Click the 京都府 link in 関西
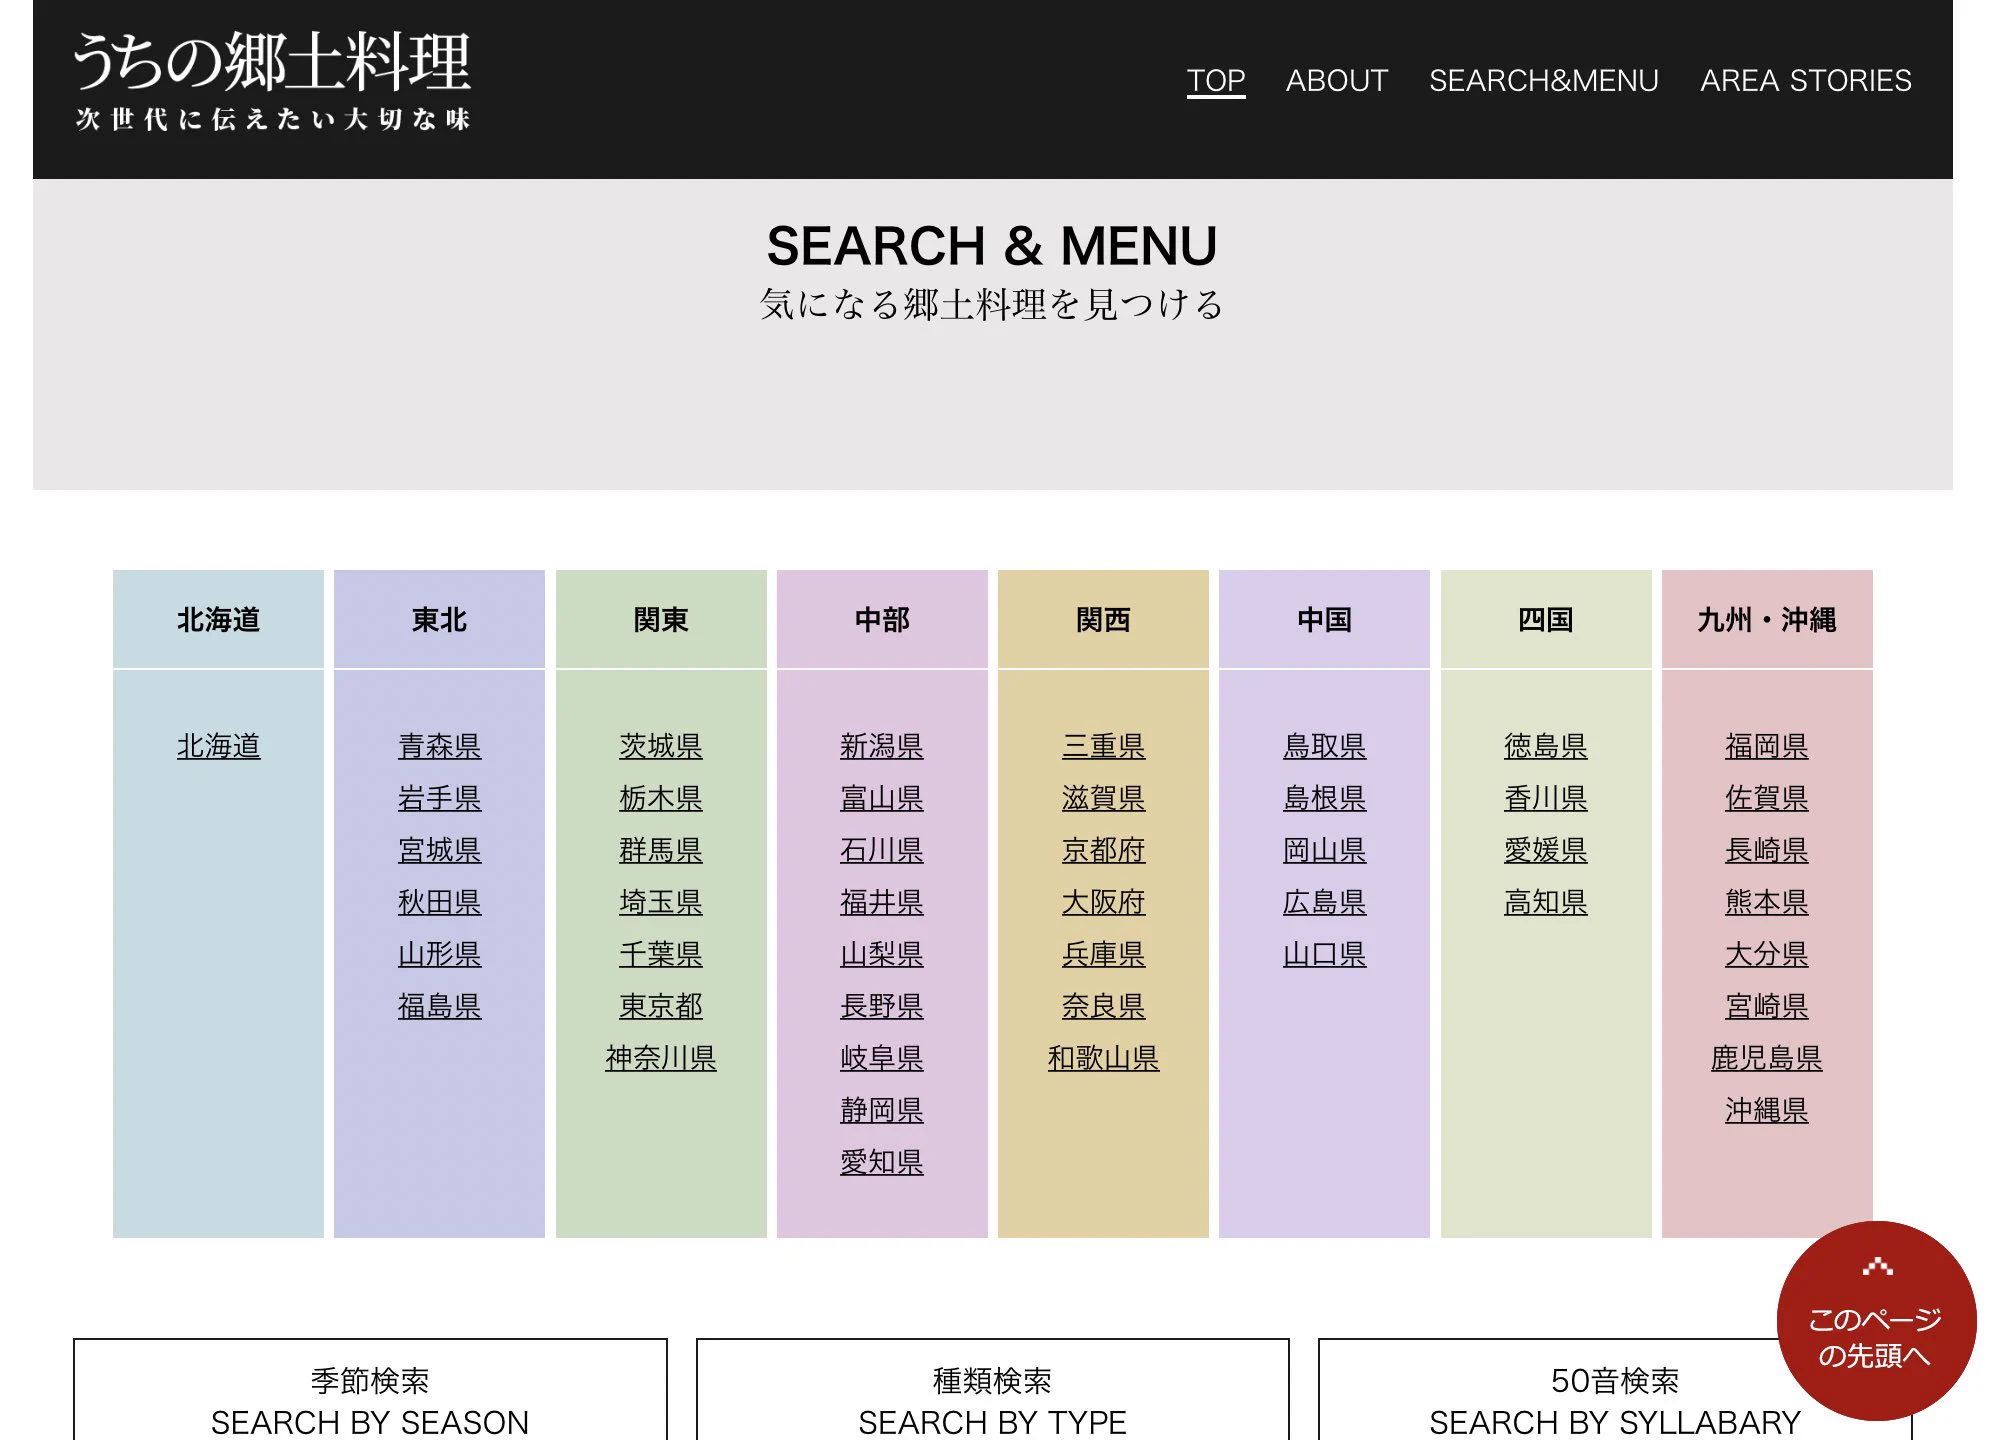Image resolution: width=1989 pixels, height=1440 pixels. (x=1103, y=850)
